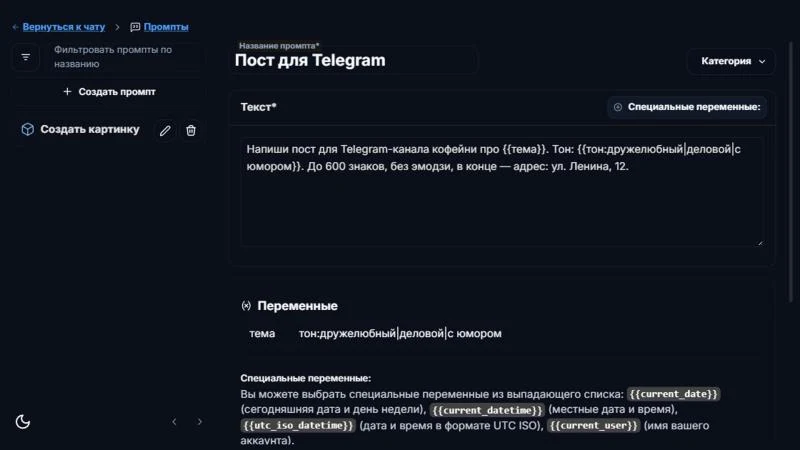The width and height of the screenshot is (800, 450).
Task: Delete the Создать картинку prompt via the trash icon
Action: (x=191, y=131)
